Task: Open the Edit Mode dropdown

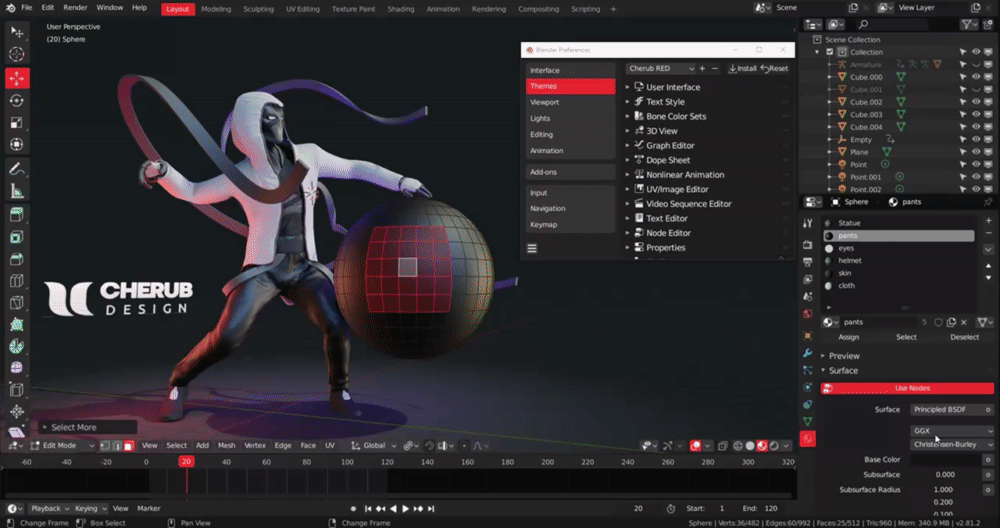Action: 62,446
